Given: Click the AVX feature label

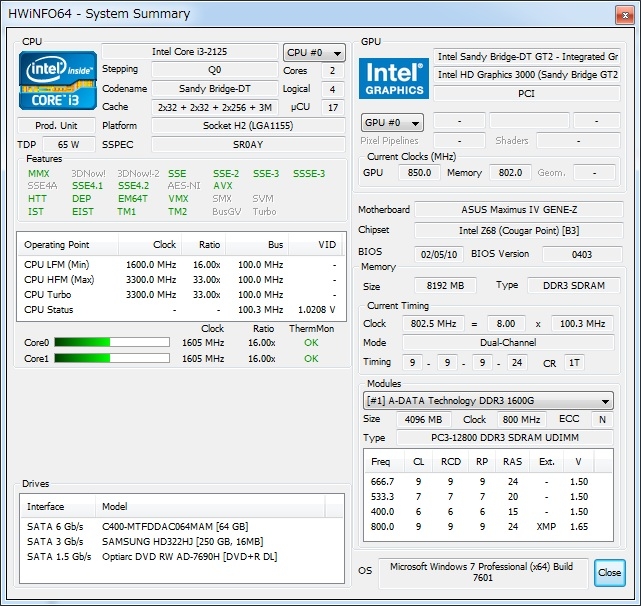Looking at the screenshot, I should coord(223,186).
